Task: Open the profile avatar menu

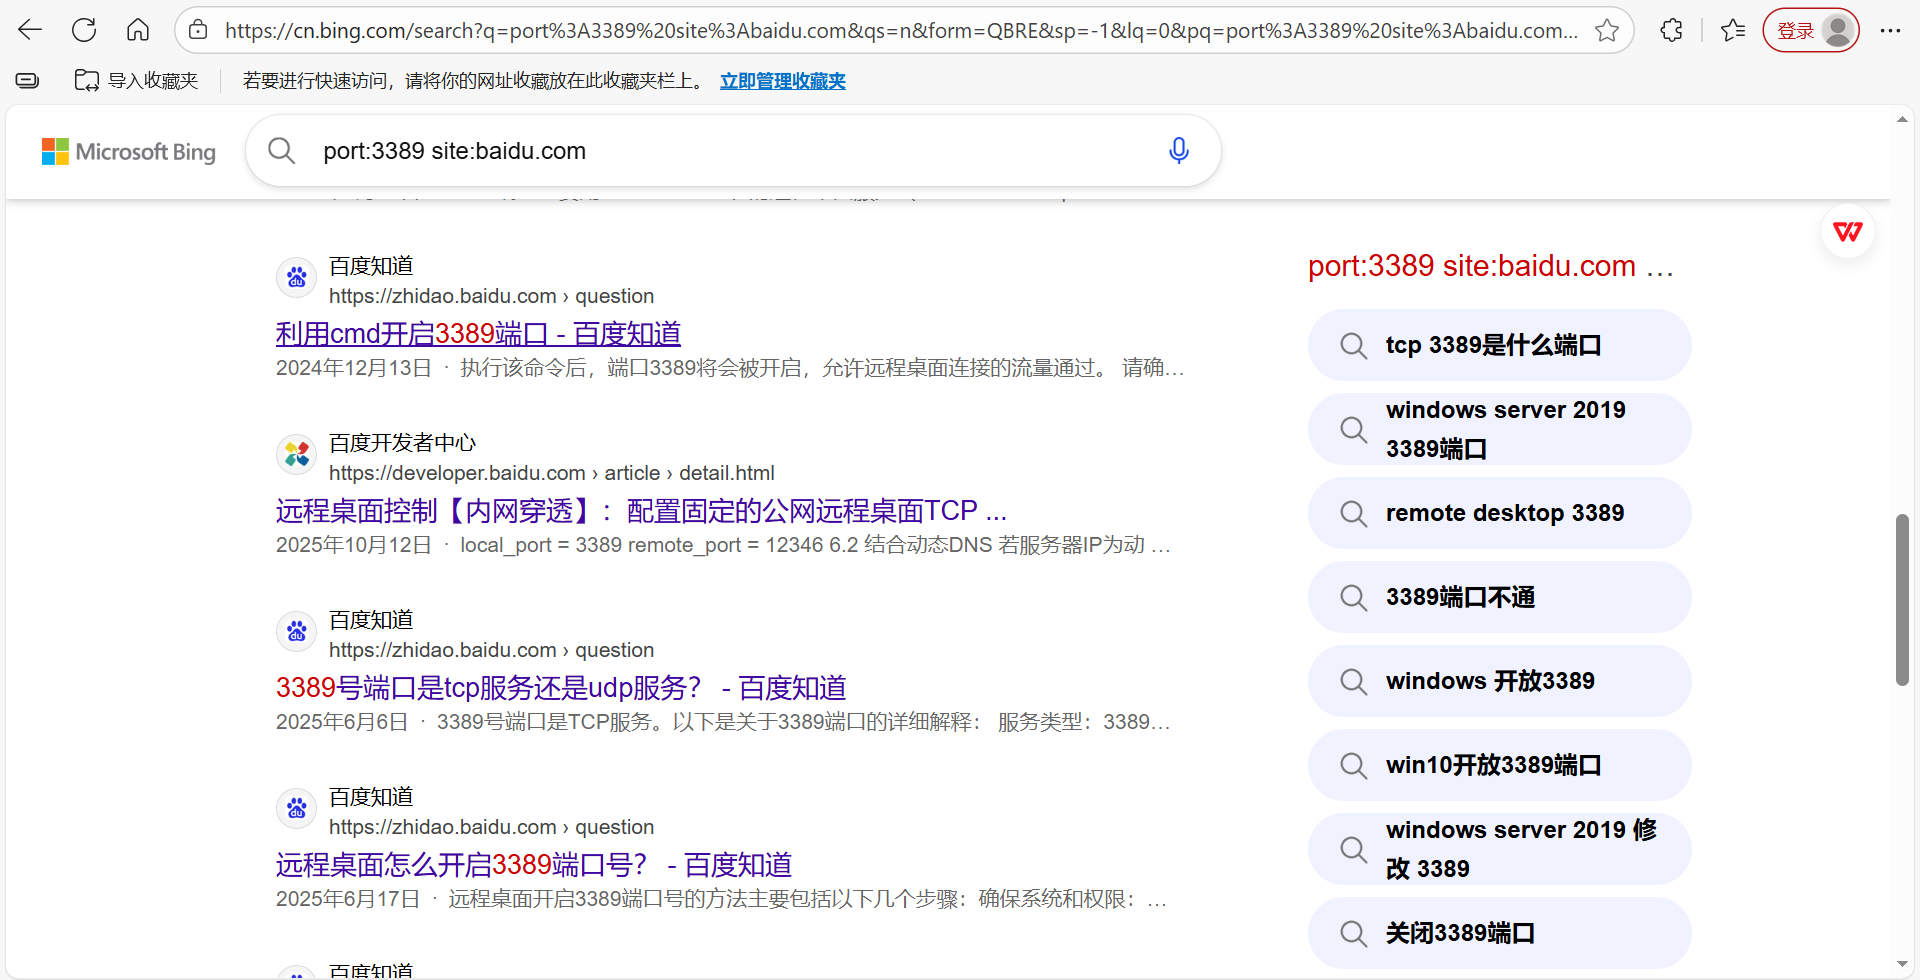Action: [1837, 30]
